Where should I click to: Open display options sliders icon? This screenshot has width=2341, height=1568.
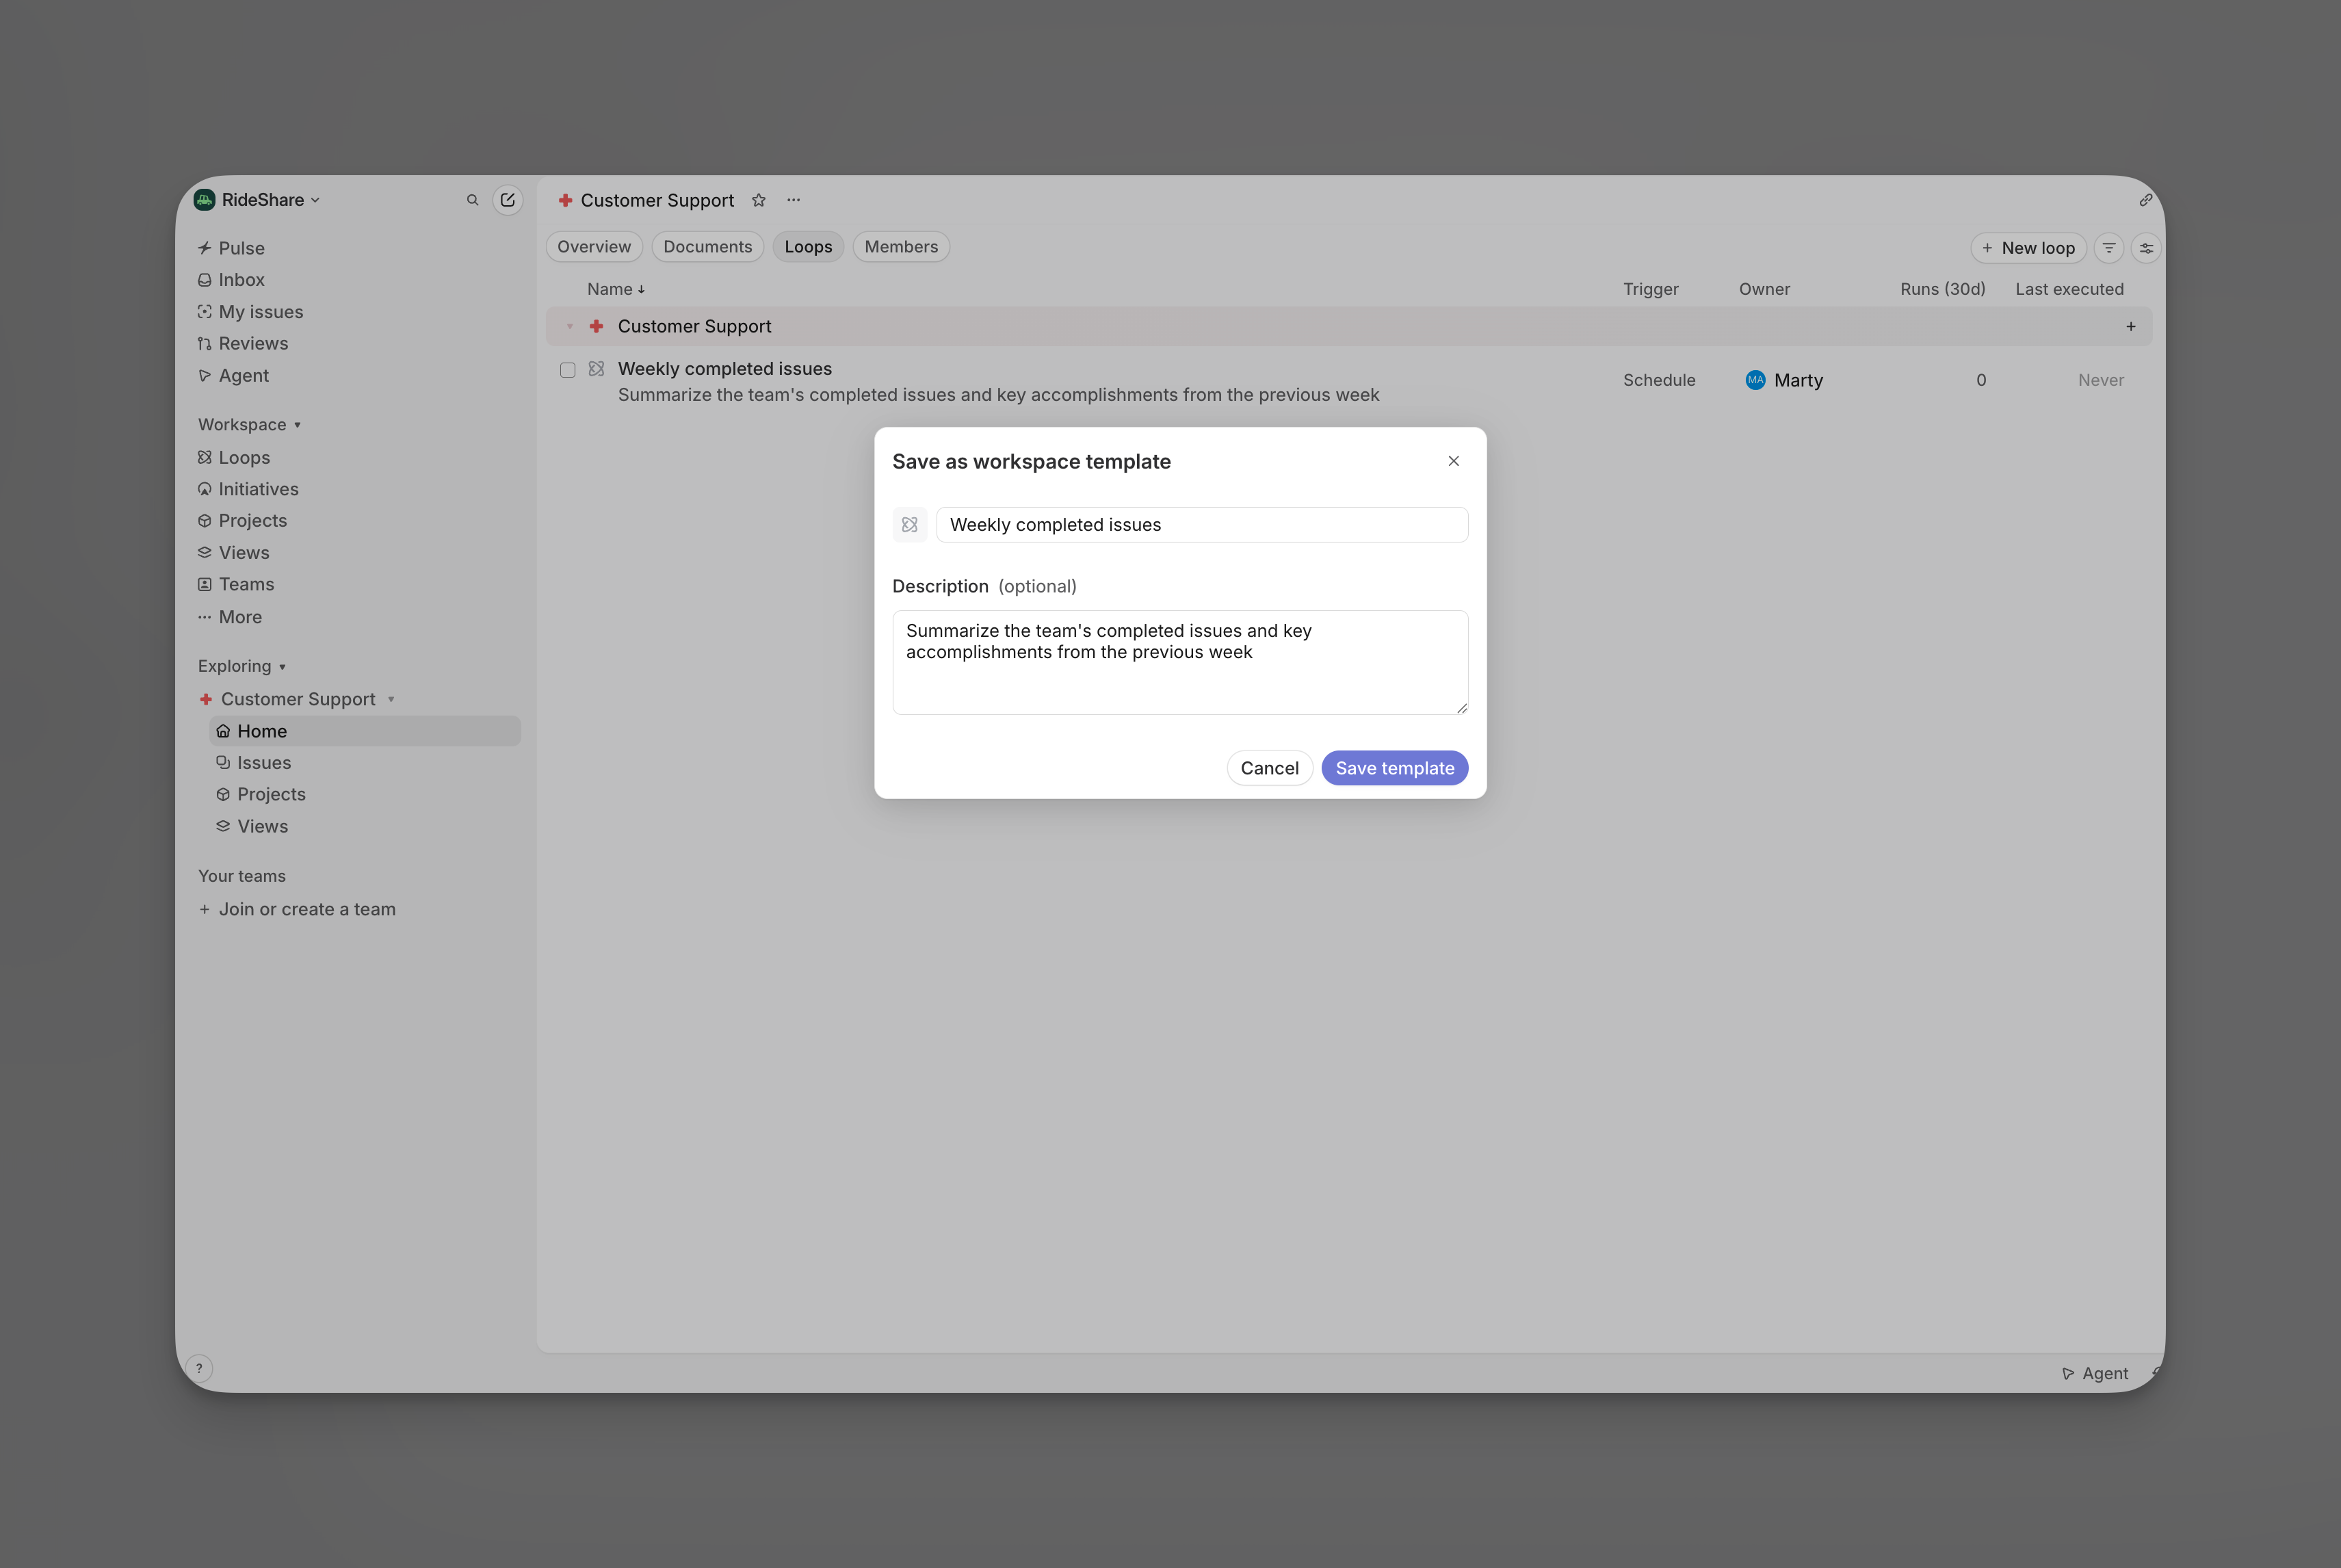click(2146, 248)
